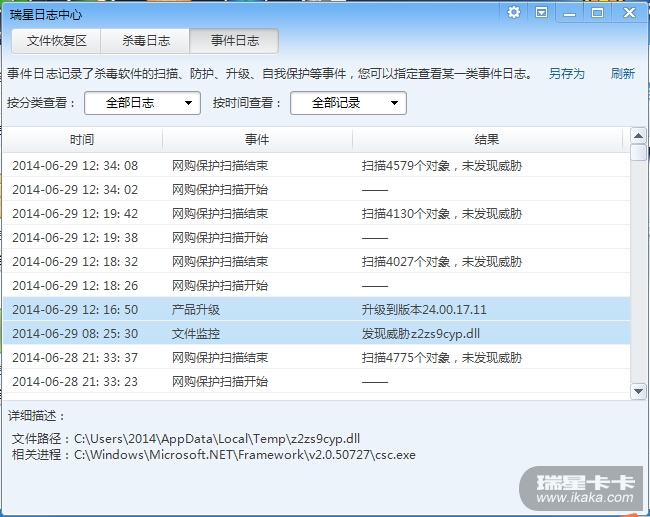Click result 扫描4775个对象，未发现威胁
650x517 pixels.
tap(441, 358)
